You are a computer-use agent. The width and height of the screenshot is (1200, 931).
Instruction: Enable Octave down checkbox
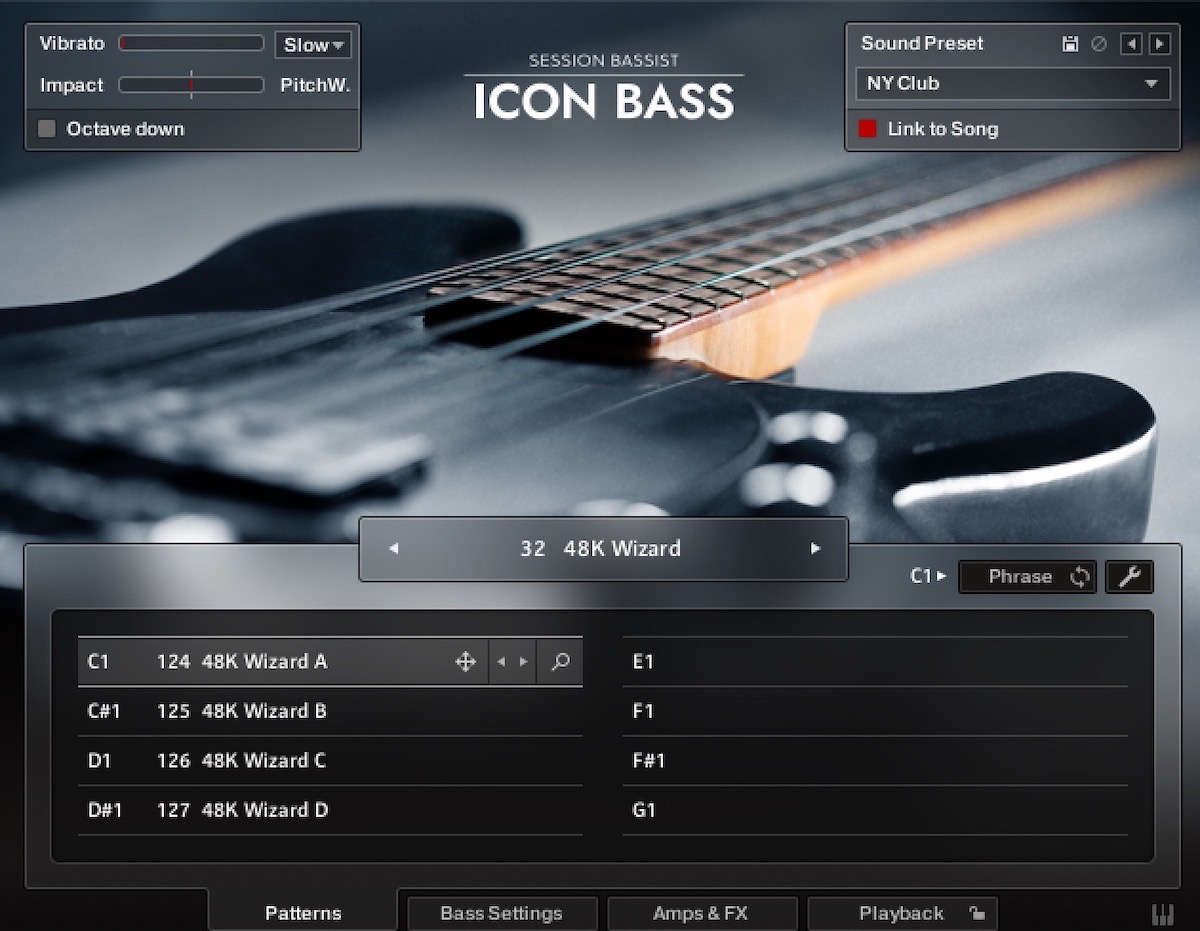(x=47, y=129)
